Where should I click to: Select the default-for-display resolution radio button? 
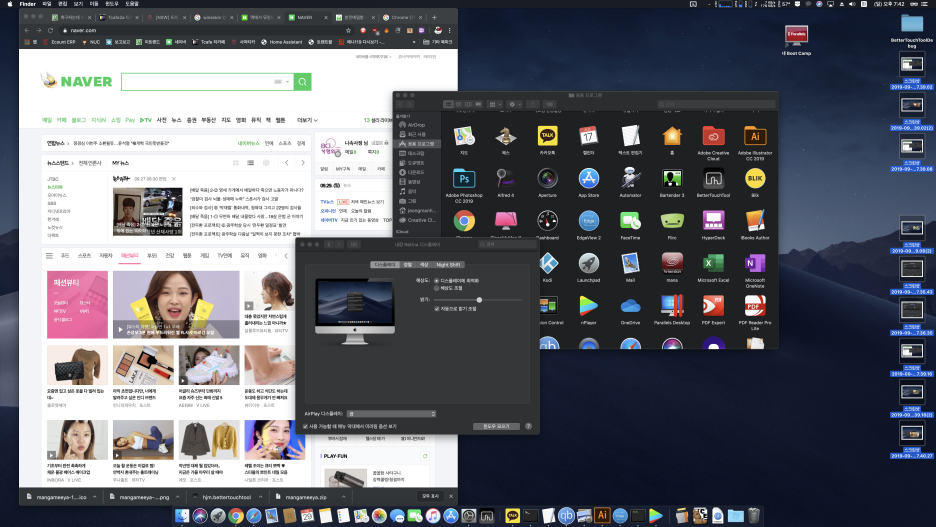(x=436, y=281)
